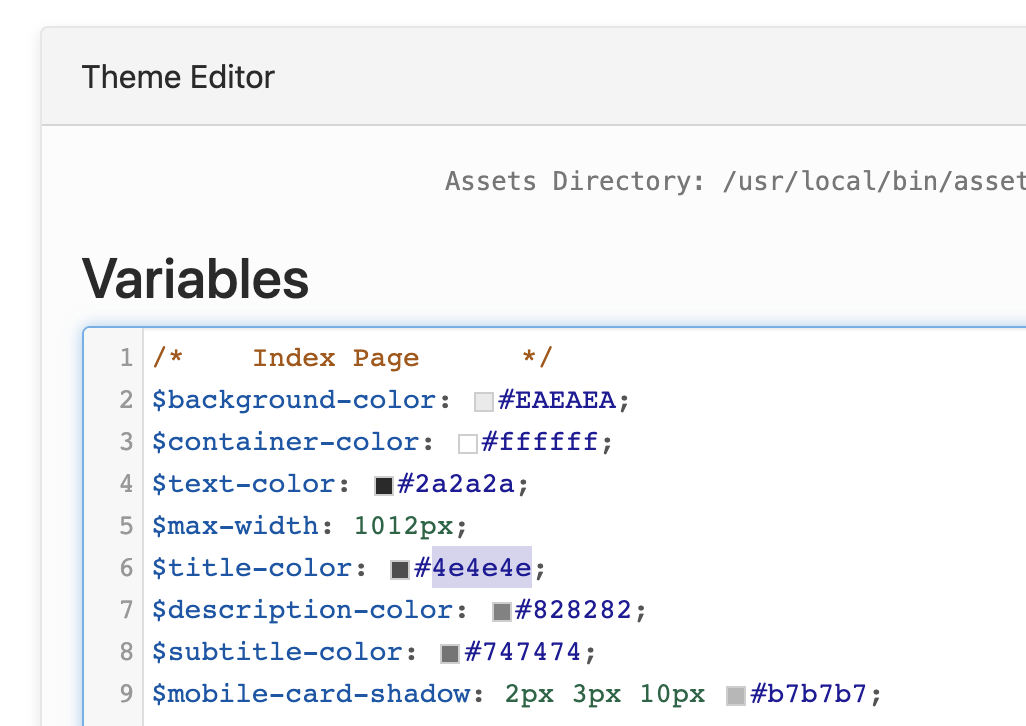Click the Theme Editor title bar

coord(178,76)
